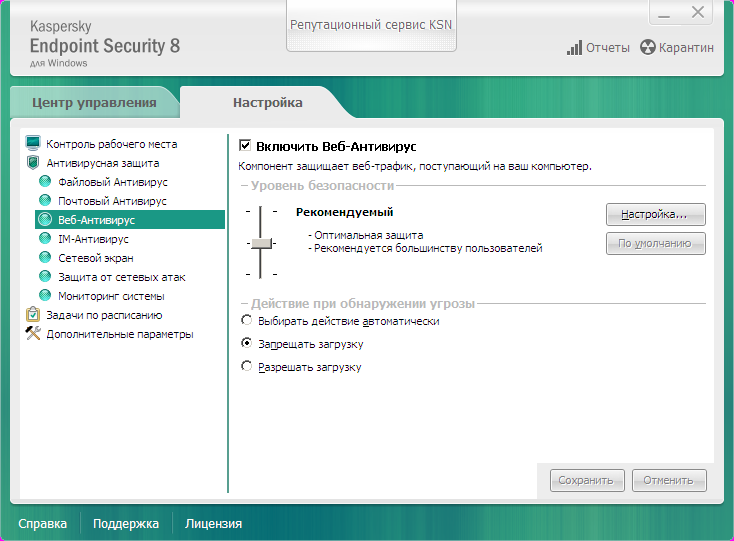The width and height of the screenshot is (734, 541).
Task: Click the Настройка... security level button
Action: click(x=655, y=214)
